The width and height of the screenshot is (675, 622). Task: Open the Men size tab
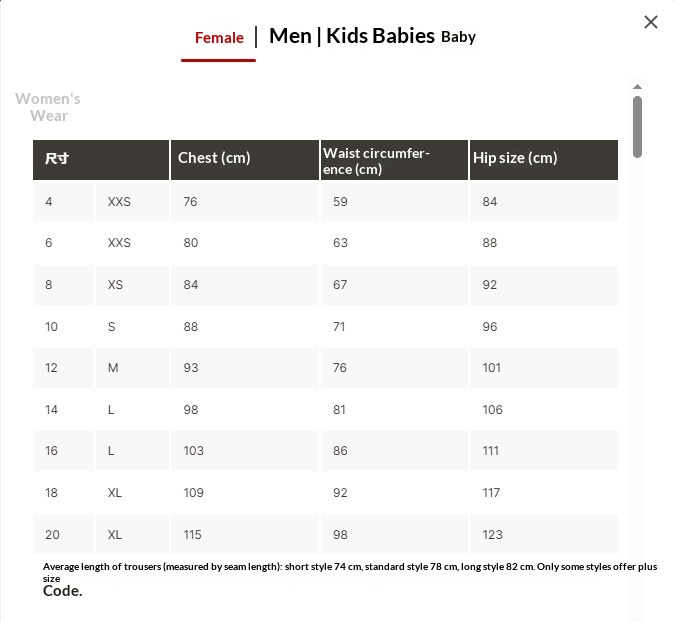(x=290, y=36)
